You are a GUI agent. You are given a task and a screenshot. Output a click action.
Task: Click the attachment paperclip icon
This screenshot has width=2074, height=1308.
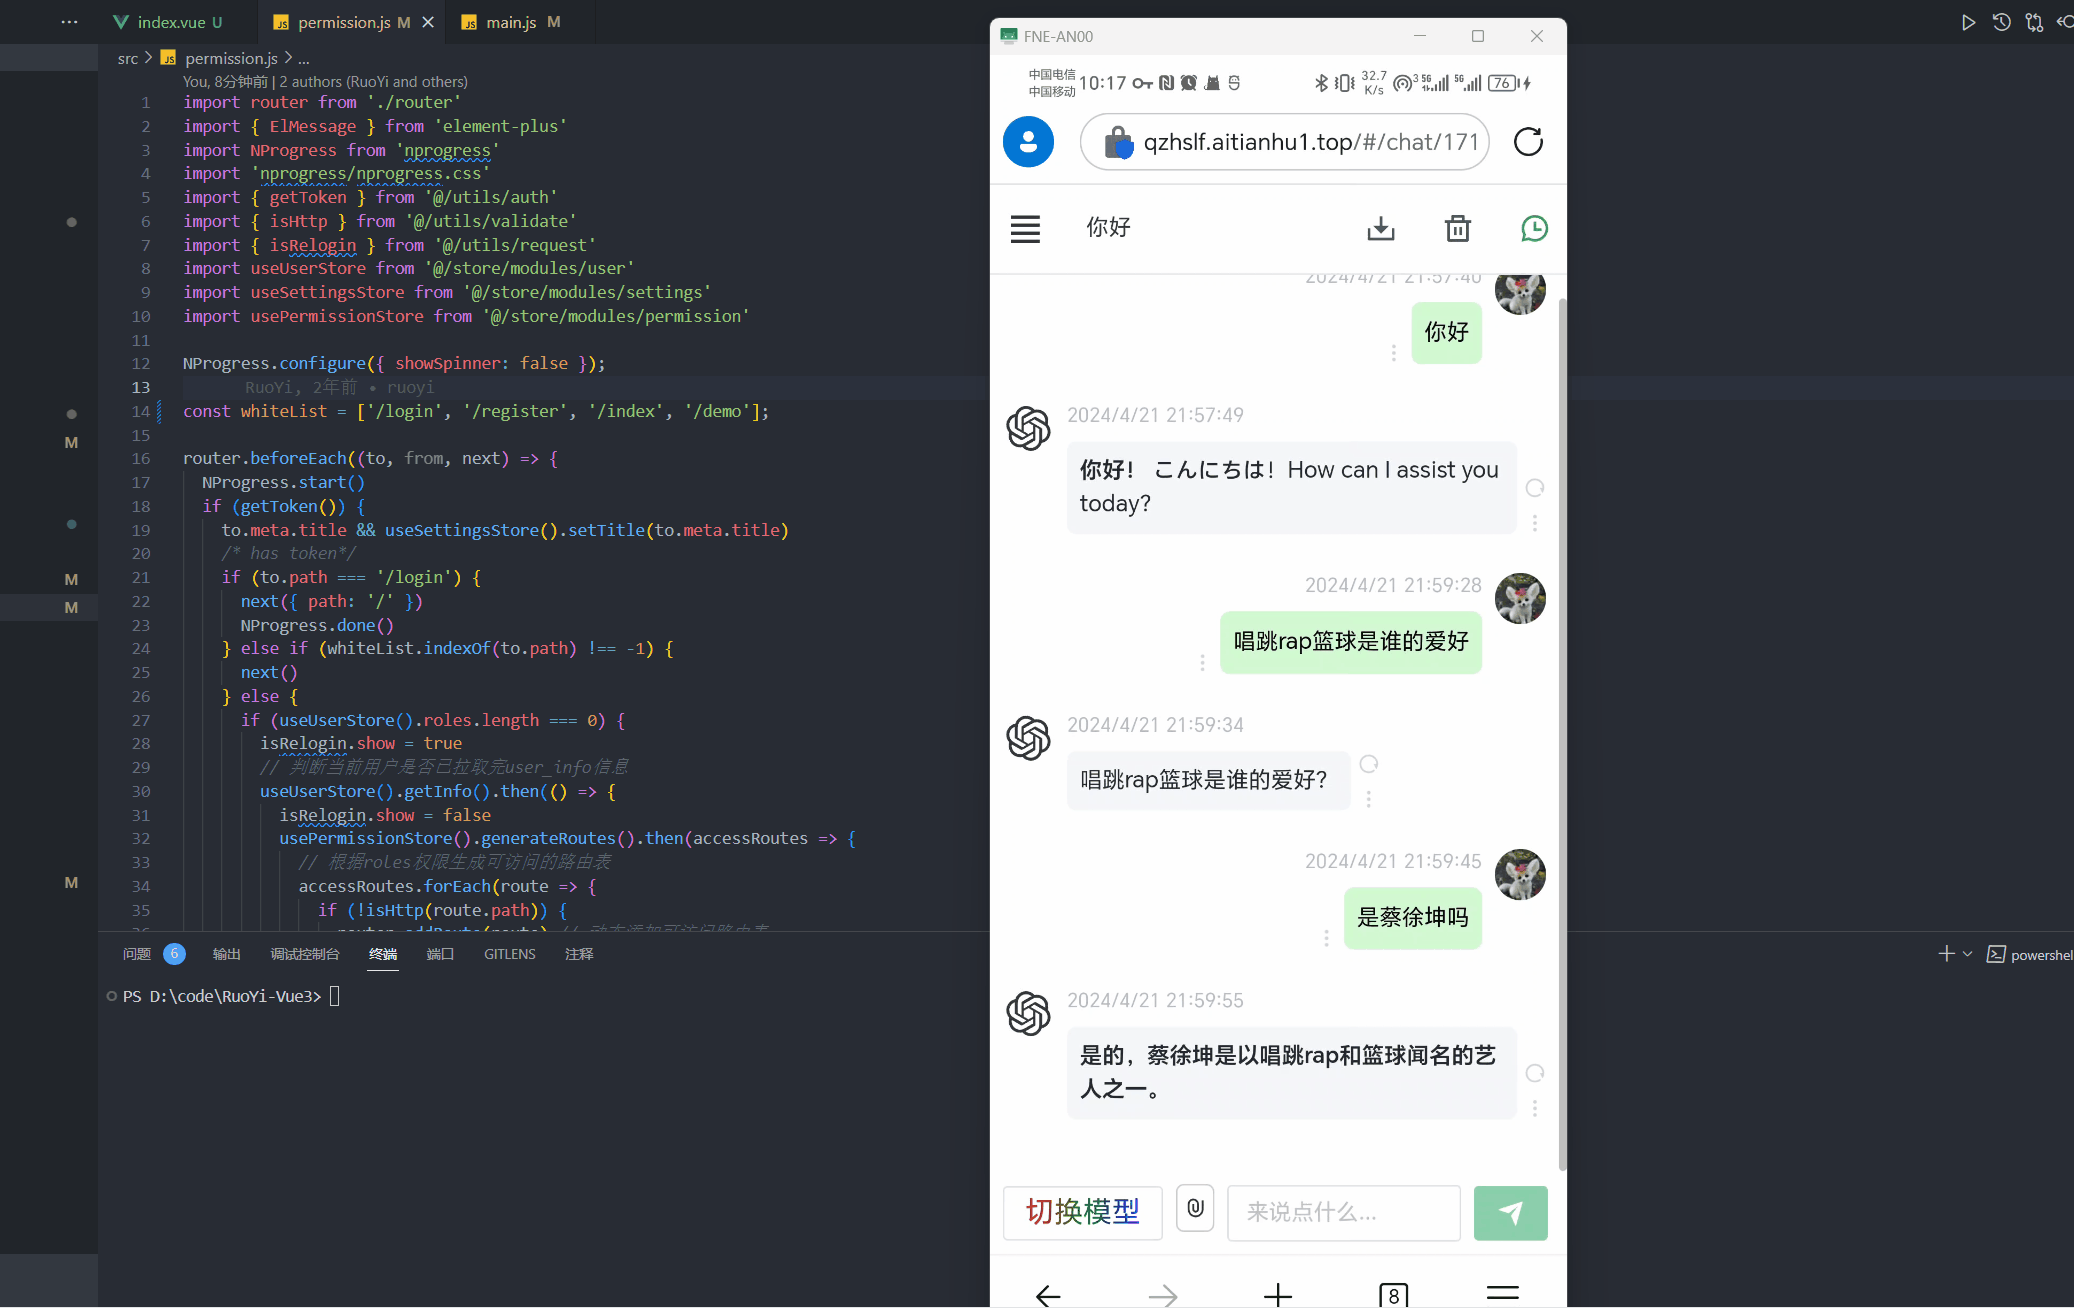click(1195, 1209)
